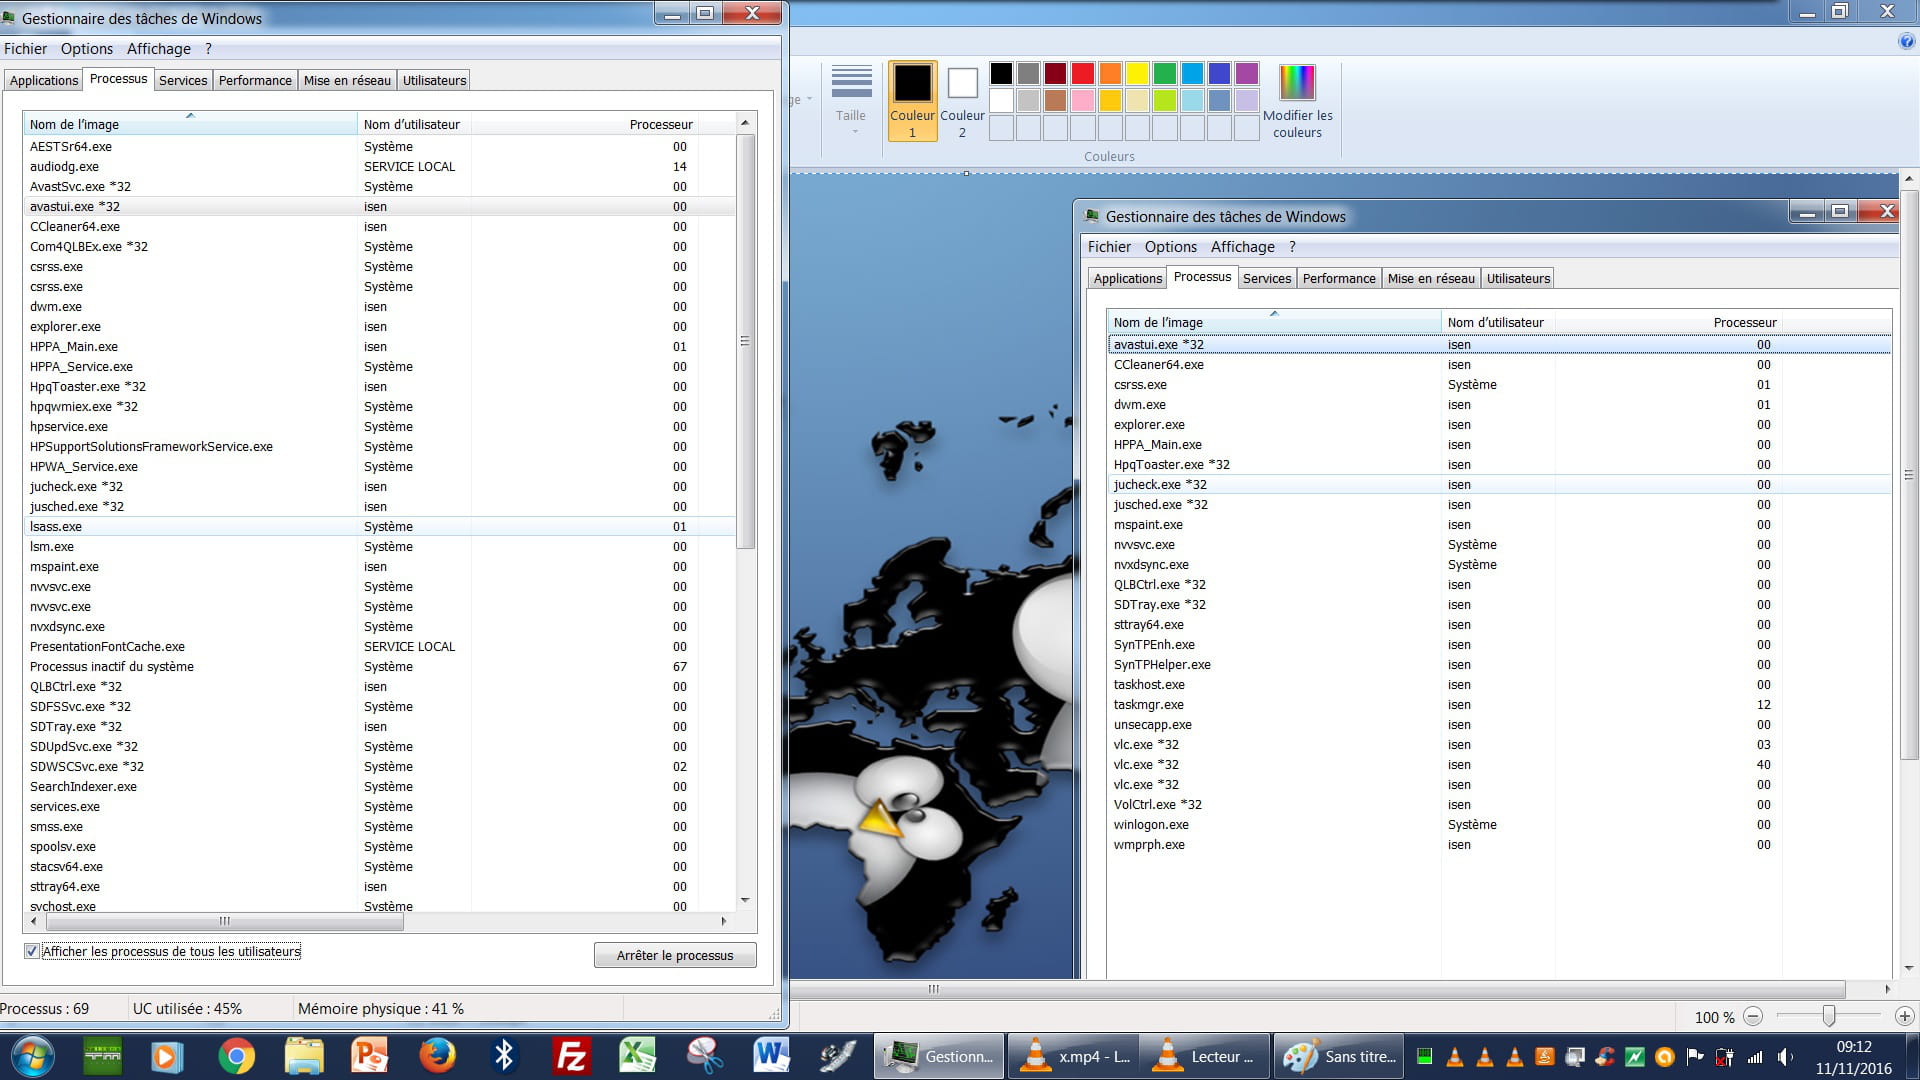Open the power battery tray icon
Image resolution: width=1920 pixels, height=1080 pixels.
(x=1725, y=1057)
